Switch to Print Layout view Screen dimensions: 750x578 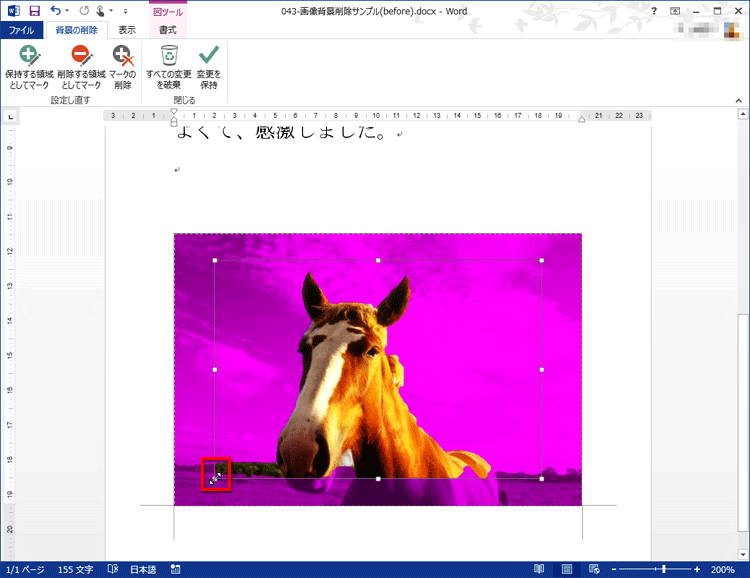pos(567,569)
